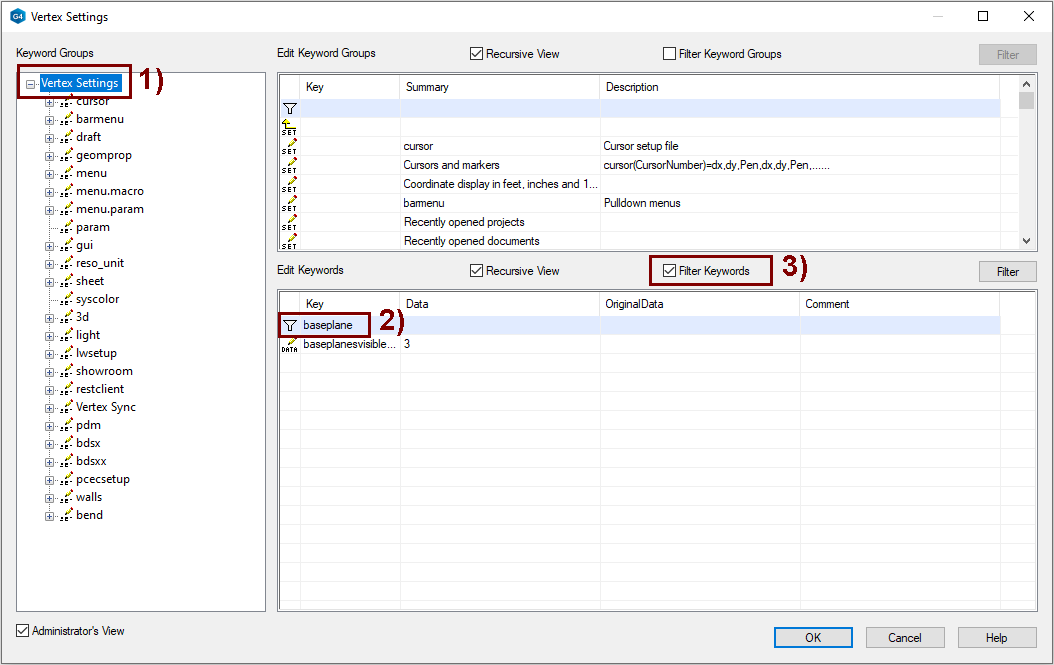Select the showroom item in the tree
The height and width of the screenshot is (665, 1054).
point(104,371)
